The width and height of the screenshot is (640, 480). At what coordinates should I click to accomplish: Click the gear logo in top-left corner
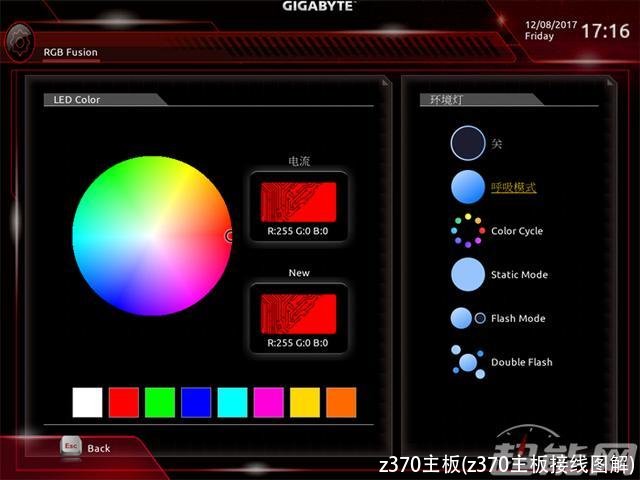coord(17,41)
